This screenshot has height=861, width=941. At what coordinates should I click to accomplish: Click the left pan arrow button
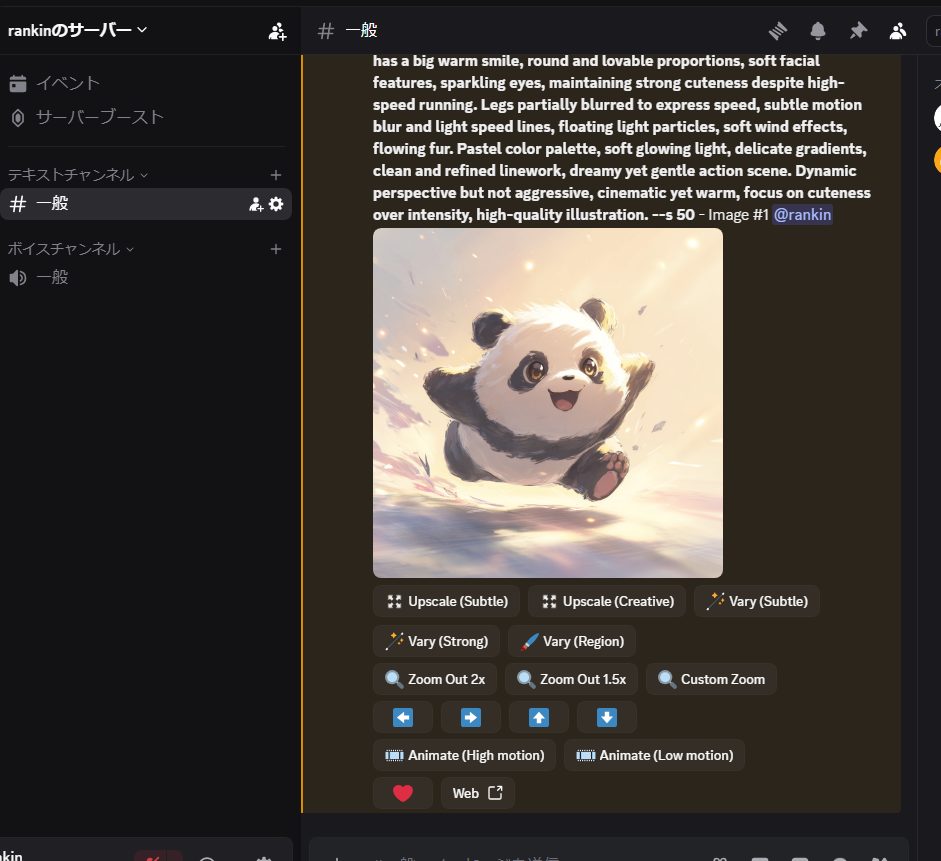click(x=402, y=717)
